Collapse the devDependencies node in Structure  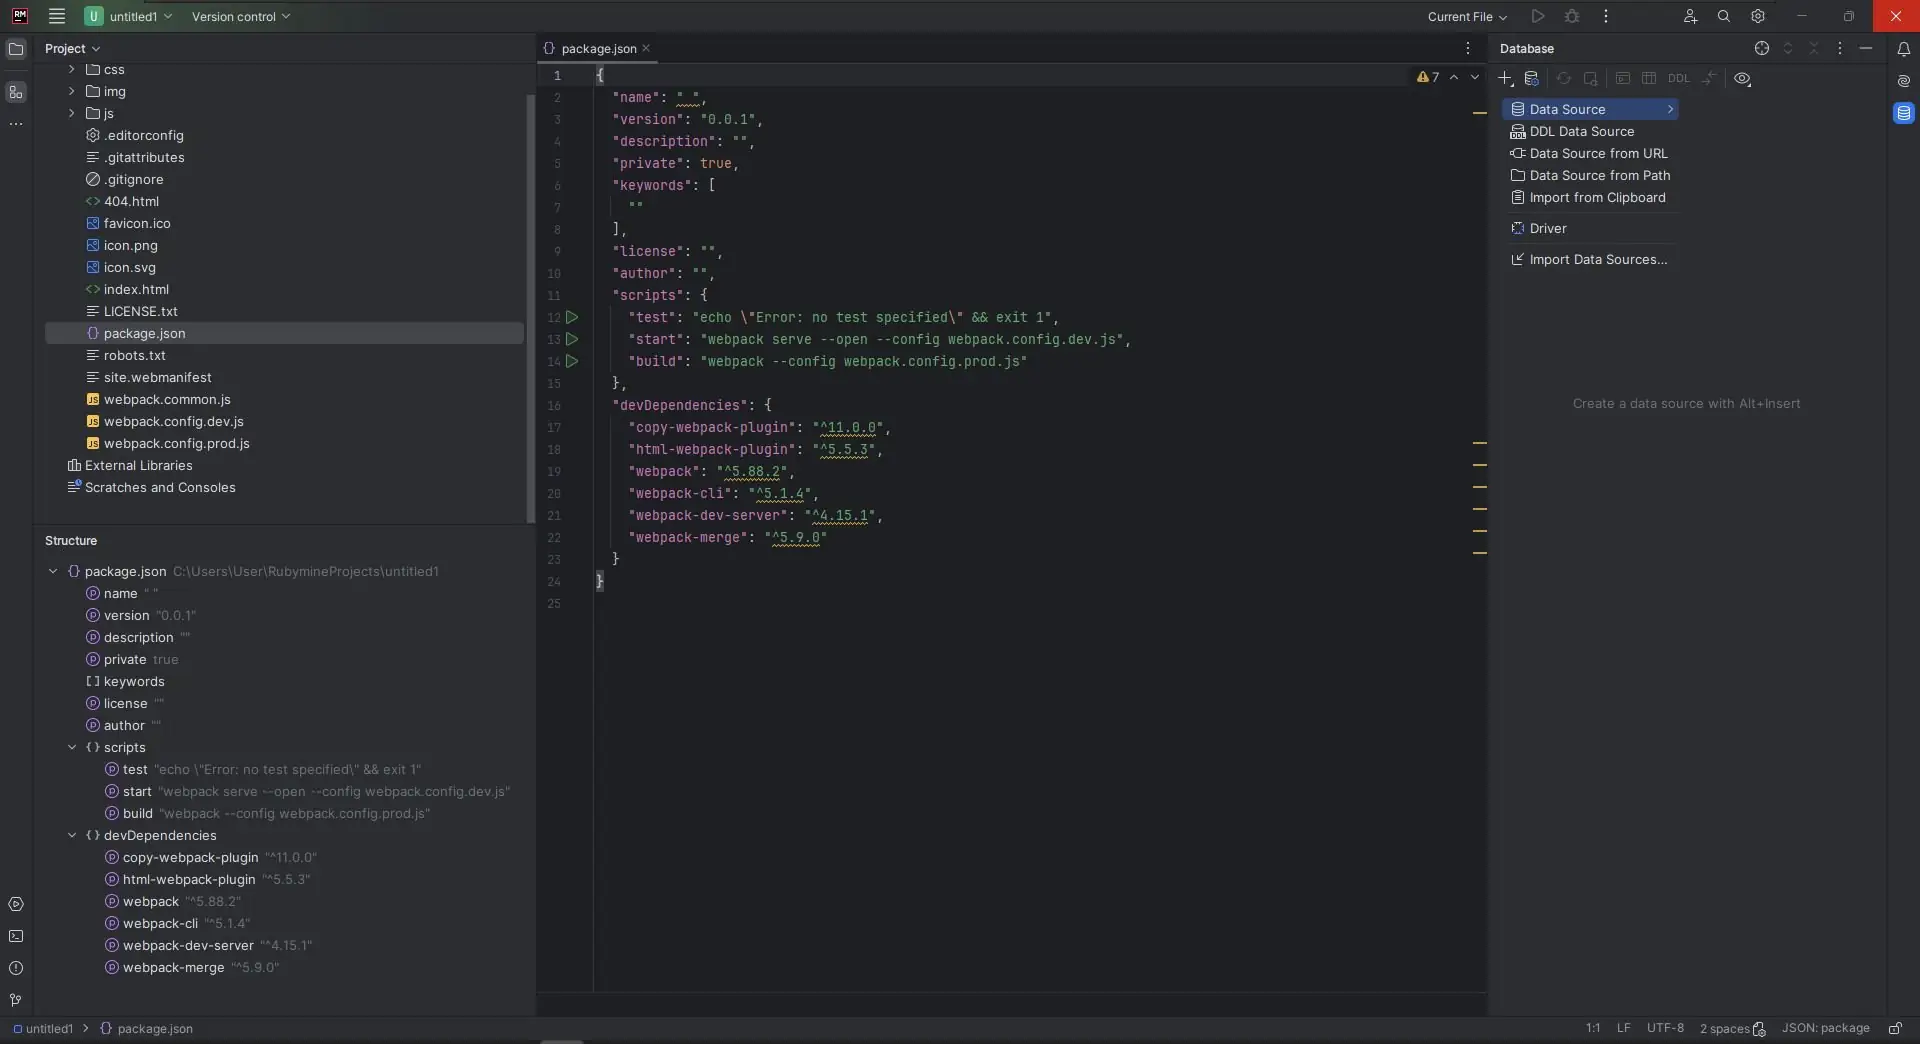(x=72, y=836)
